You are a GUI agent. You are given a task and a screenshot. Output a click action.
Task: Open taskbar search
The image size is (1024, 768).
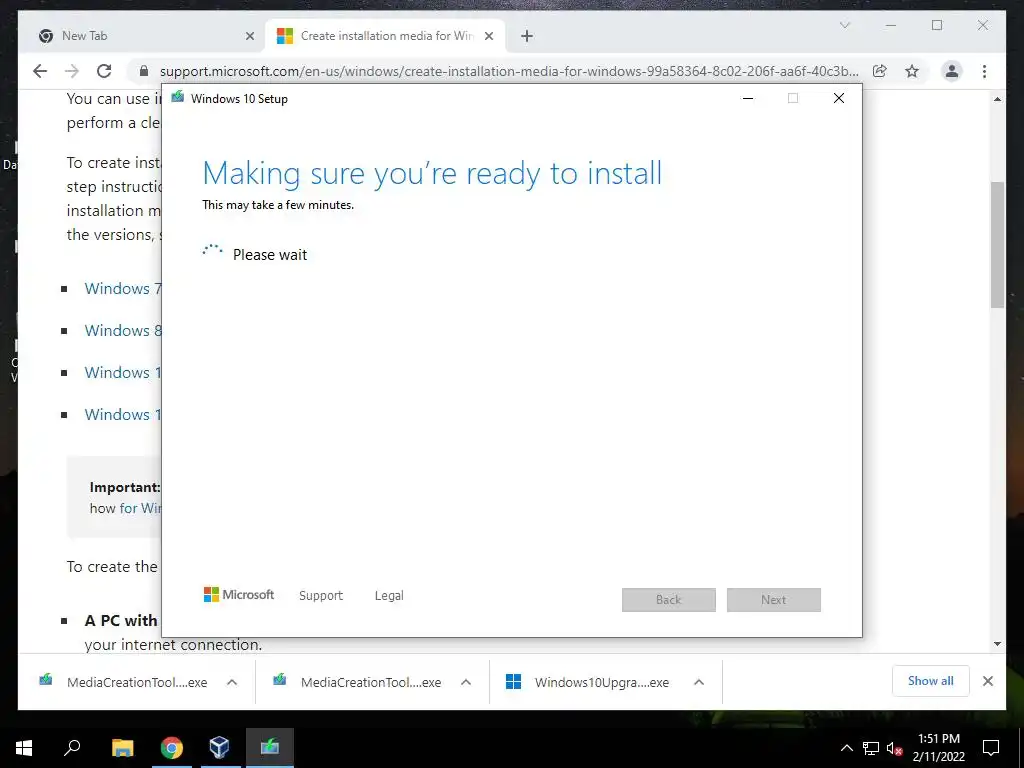tap(72, 748)
